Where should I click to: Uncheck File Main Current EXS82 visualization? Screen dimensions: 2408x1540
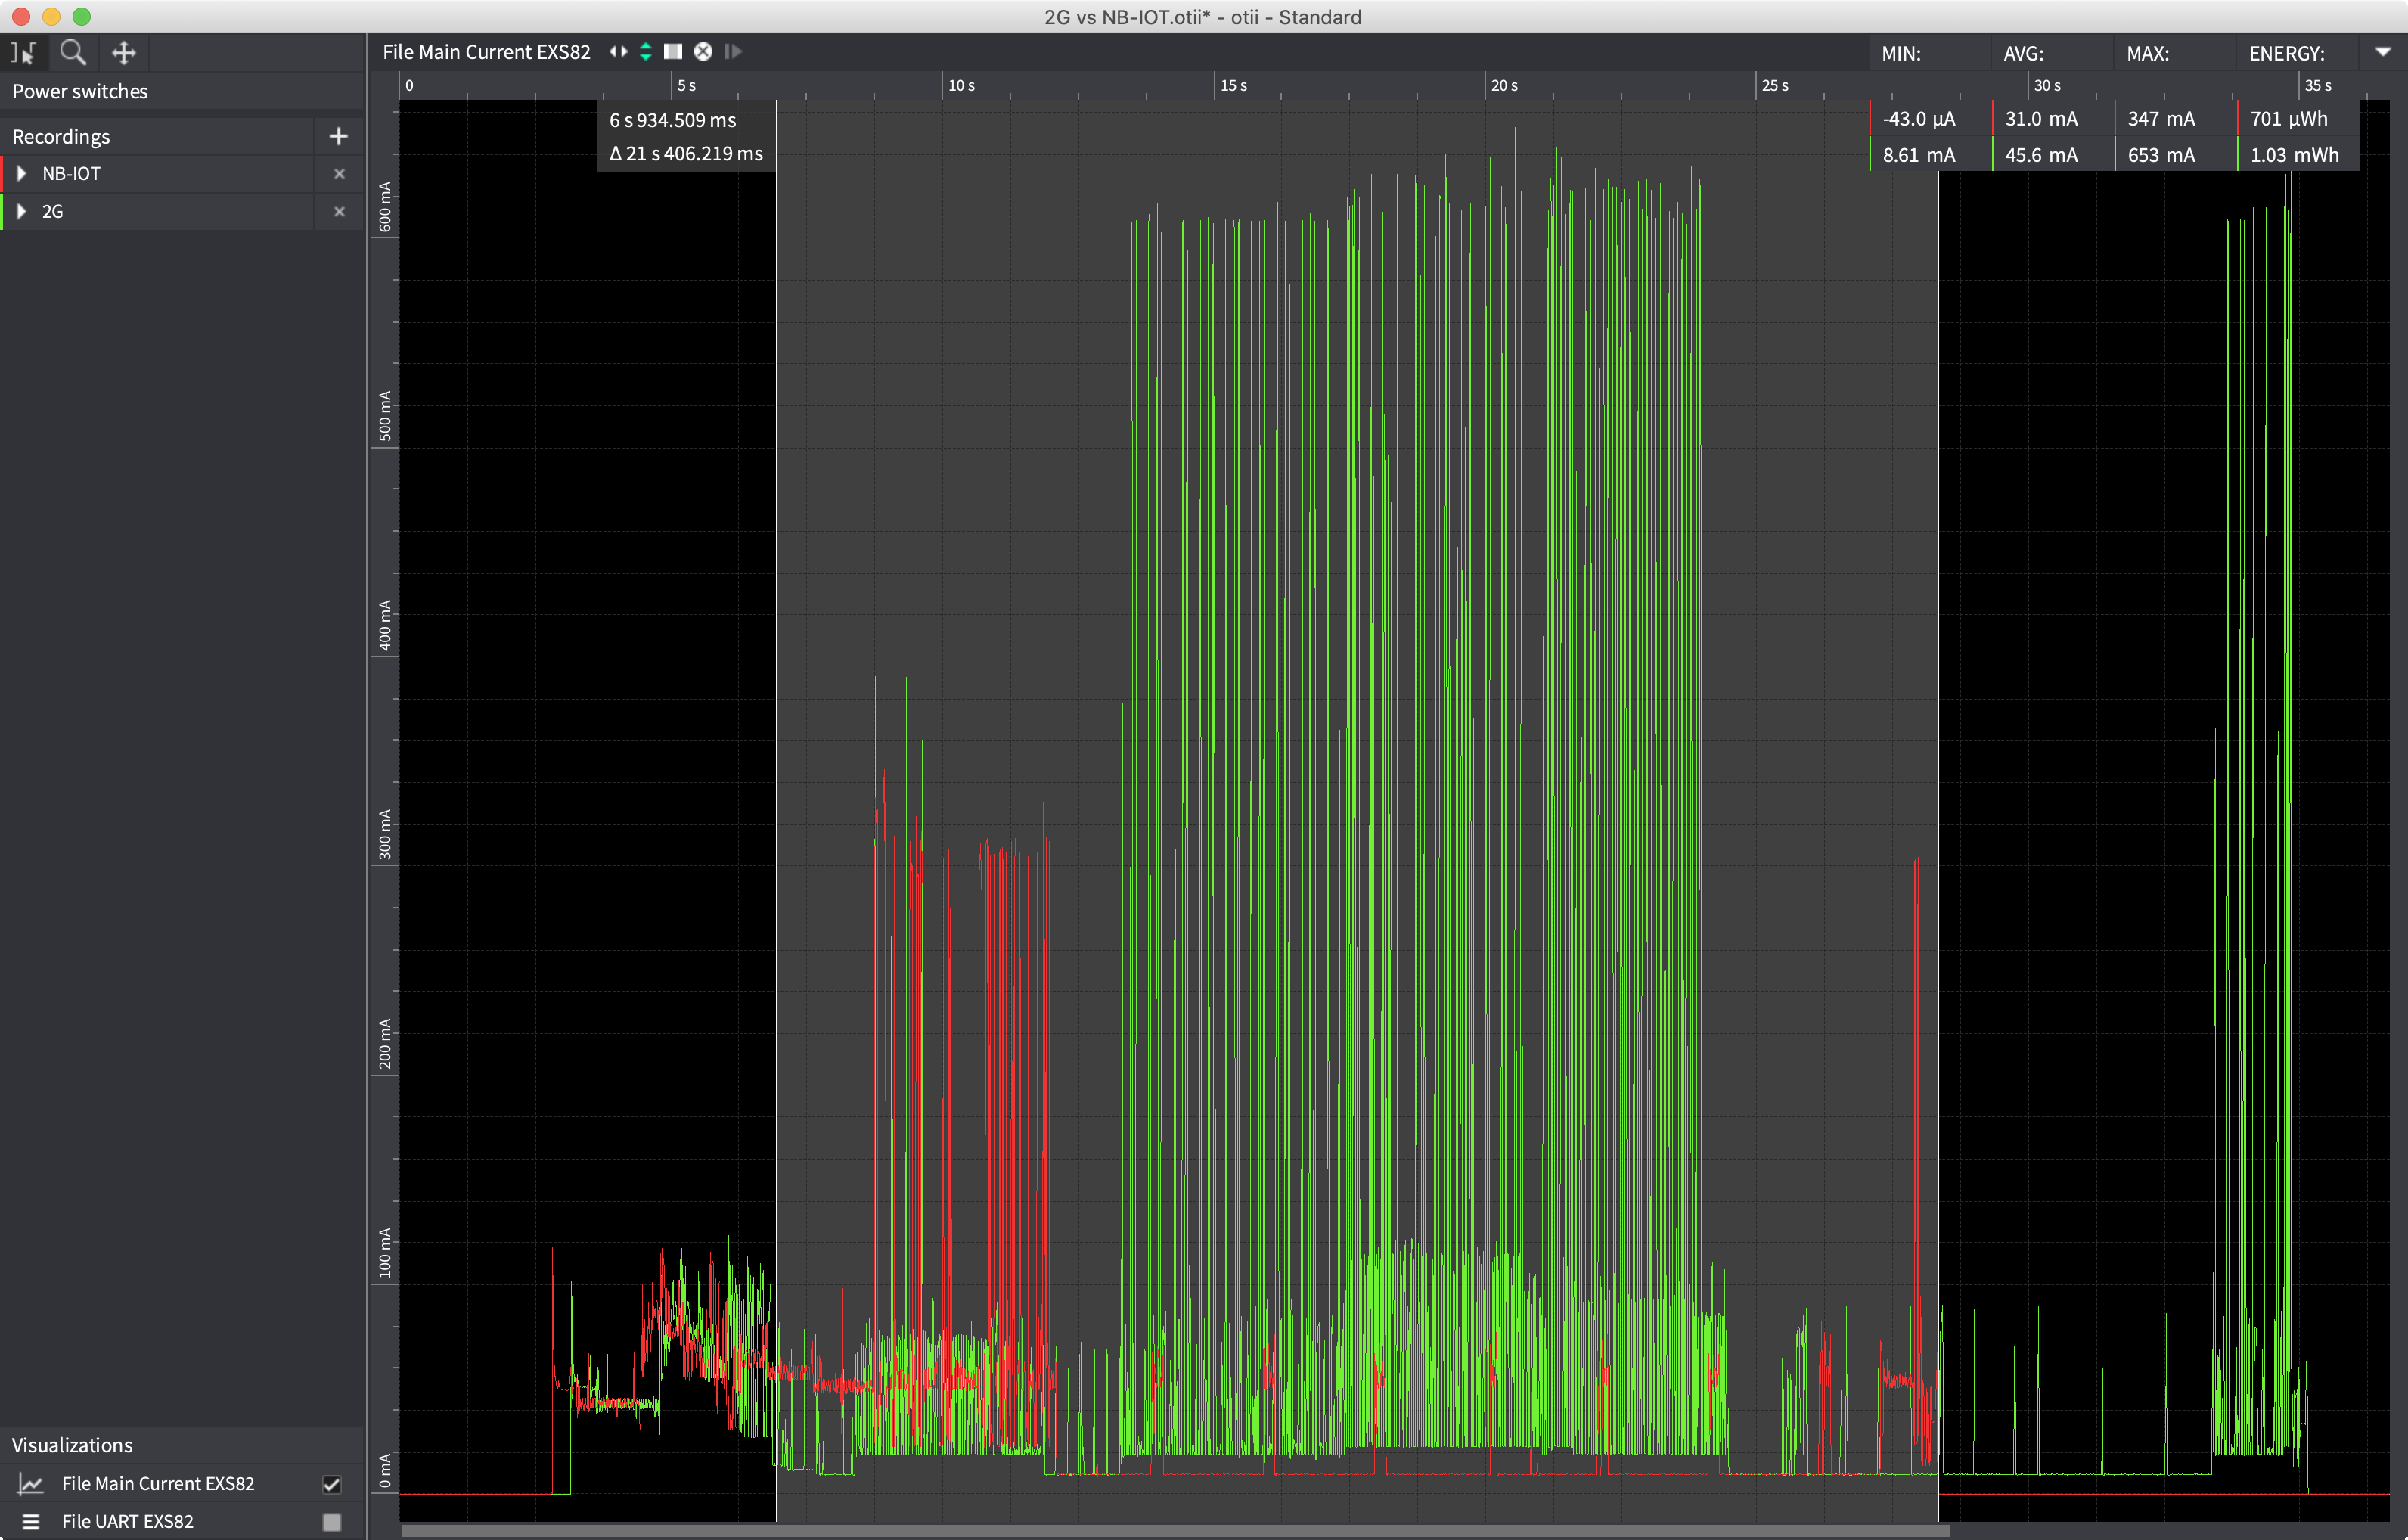[x=331, y=1484]
